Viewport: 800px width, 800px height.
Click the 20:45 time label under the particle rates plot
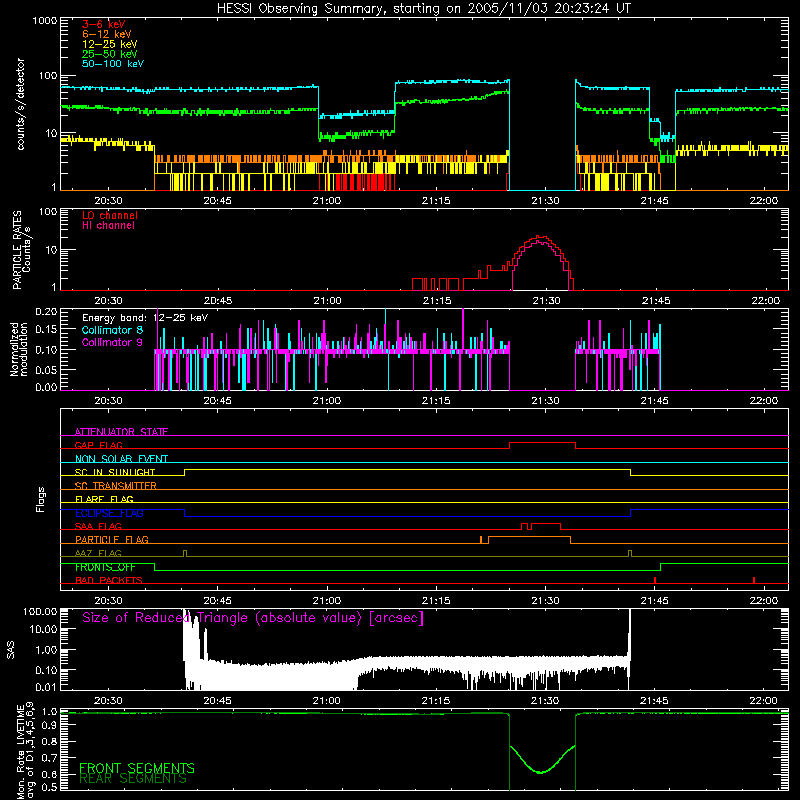218,301
